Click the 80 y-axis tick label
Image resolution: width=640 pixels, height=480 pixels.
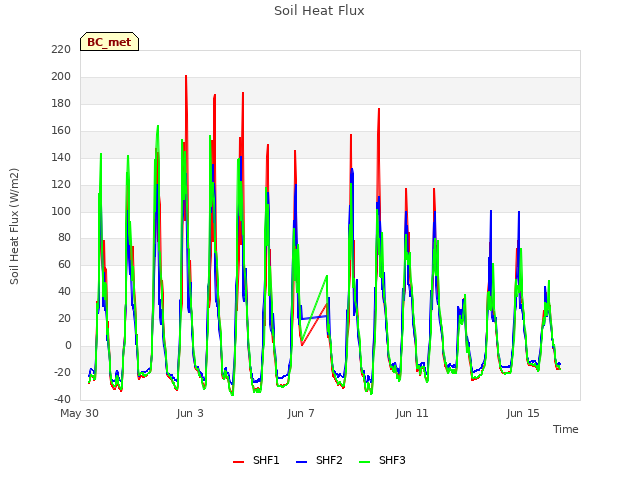64,238
